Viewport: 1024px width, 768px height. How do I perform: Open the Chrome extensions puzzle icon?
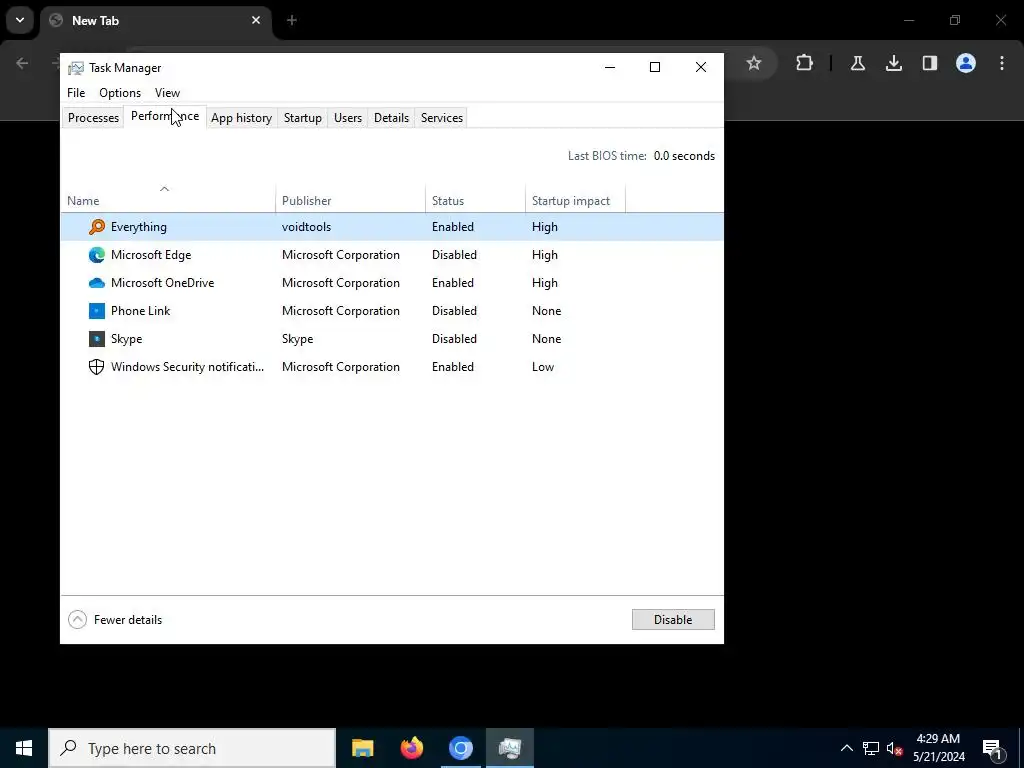pos(805,63)
